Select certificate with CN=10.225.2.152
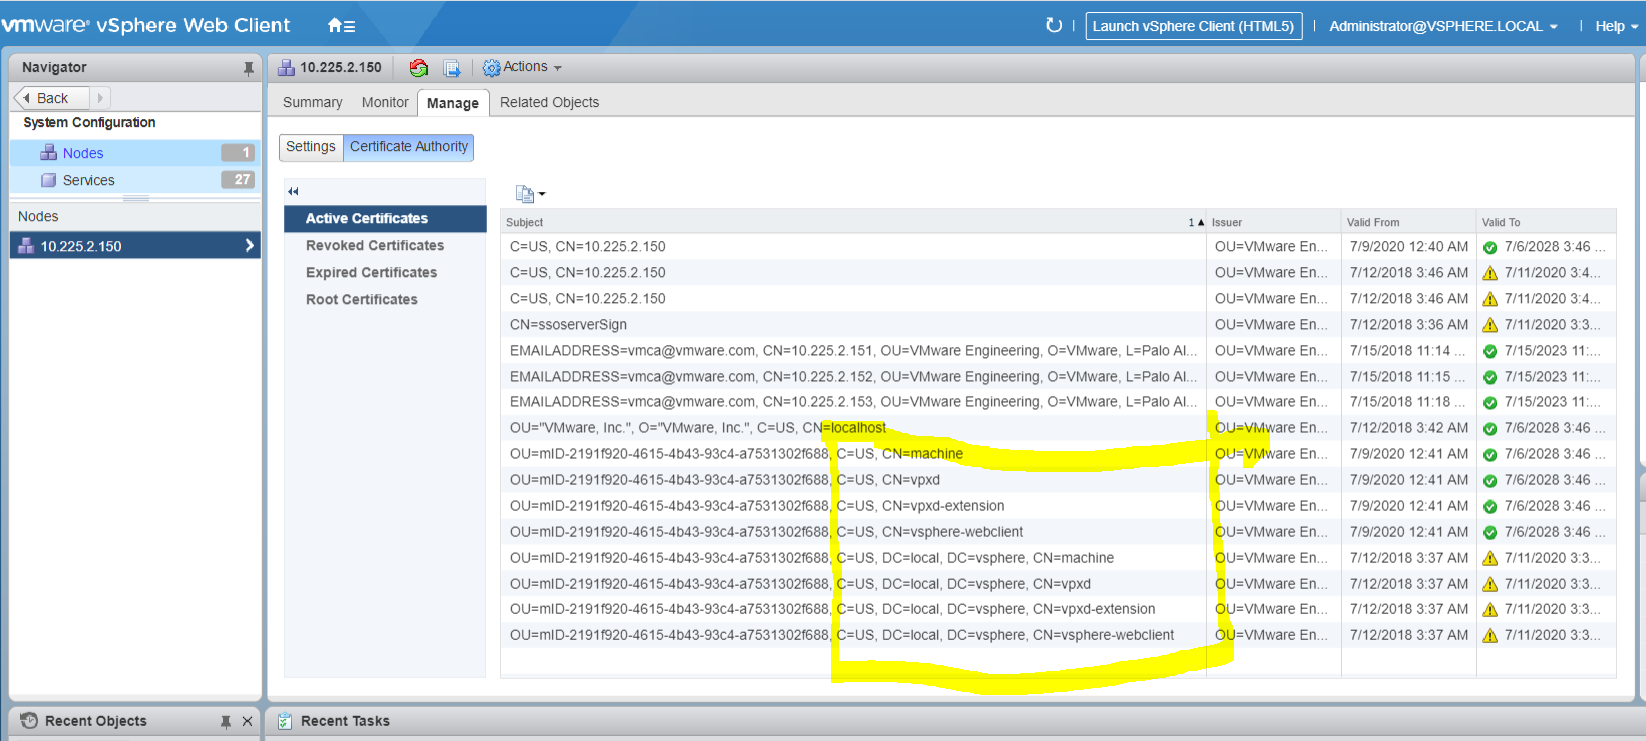 pos(1058,377)
